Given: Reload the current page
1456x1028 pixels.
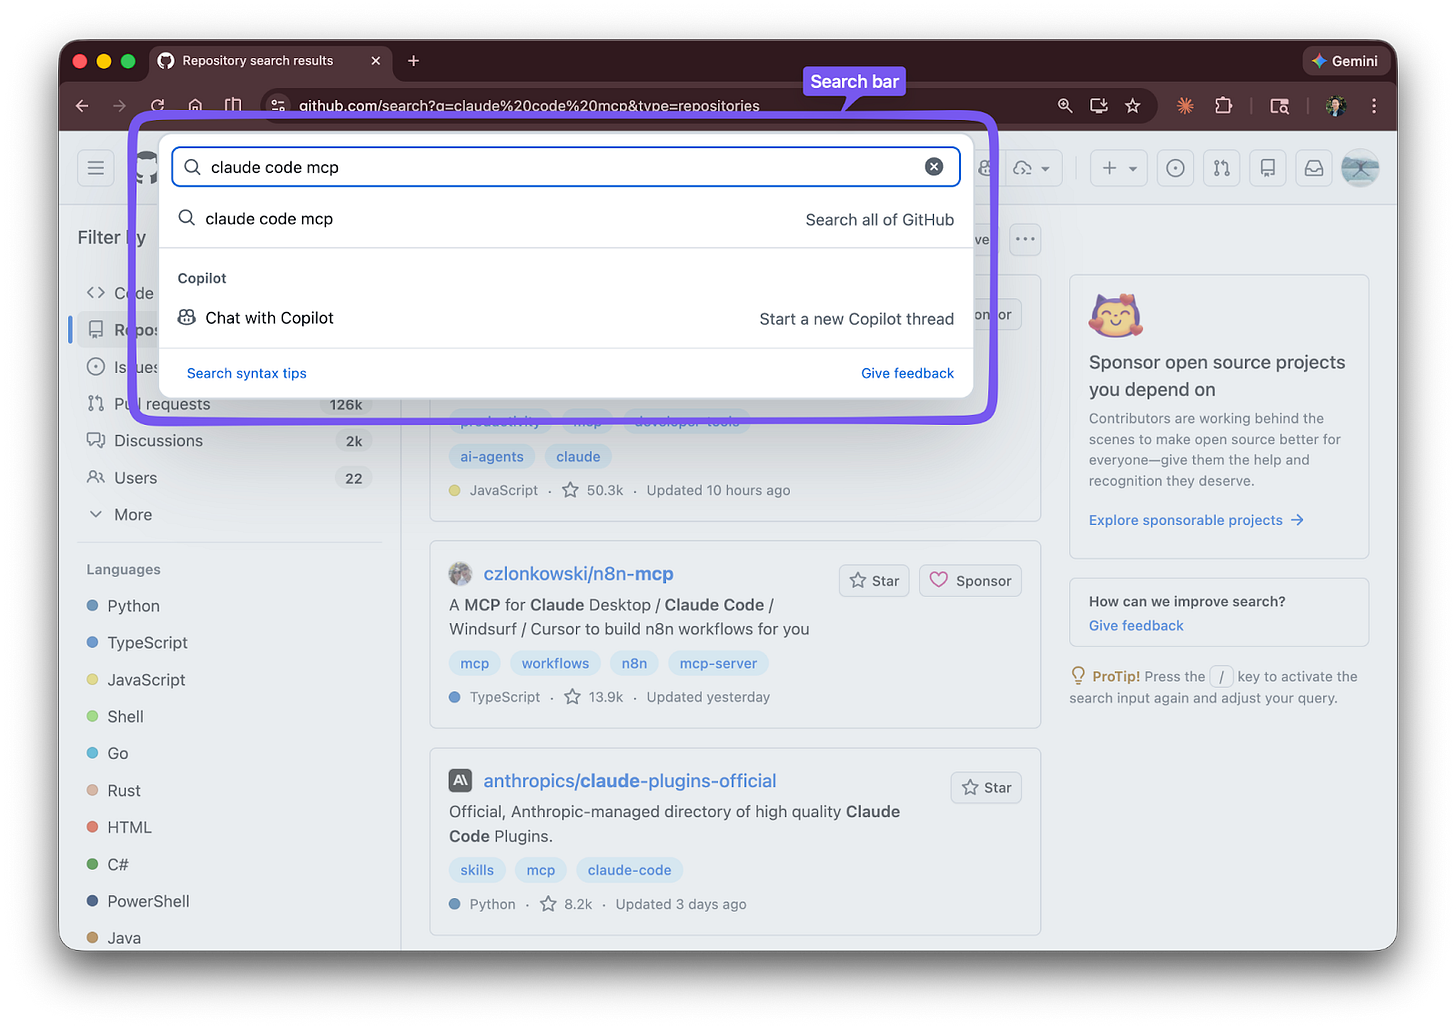Looking at the screenshot, I should point(158,106).
